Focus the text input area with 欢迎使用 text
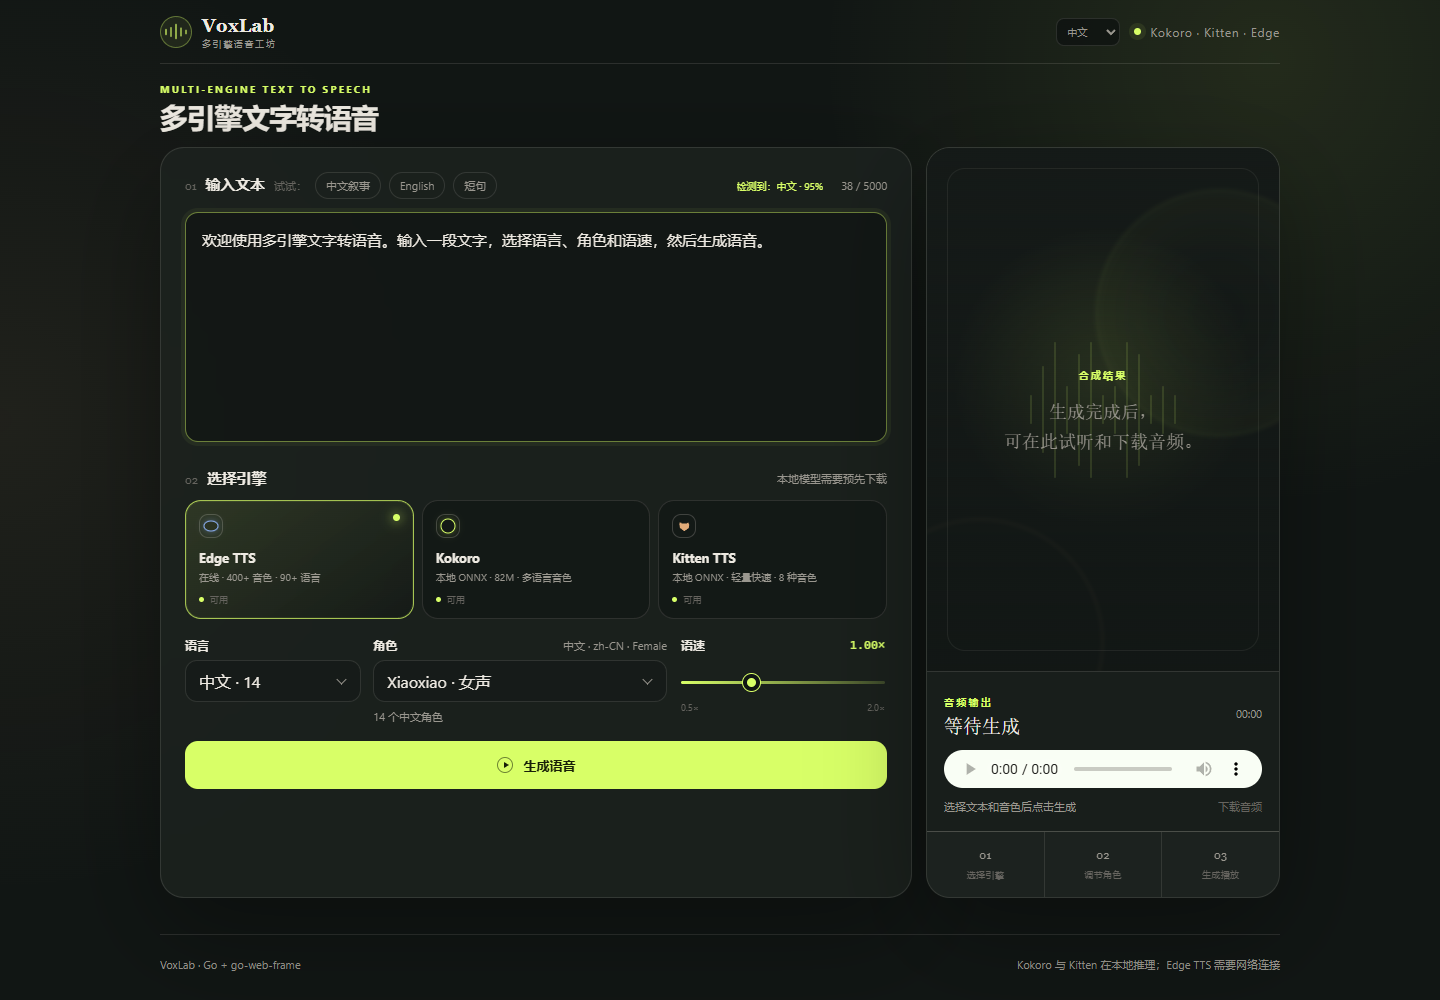 point(536,327)
